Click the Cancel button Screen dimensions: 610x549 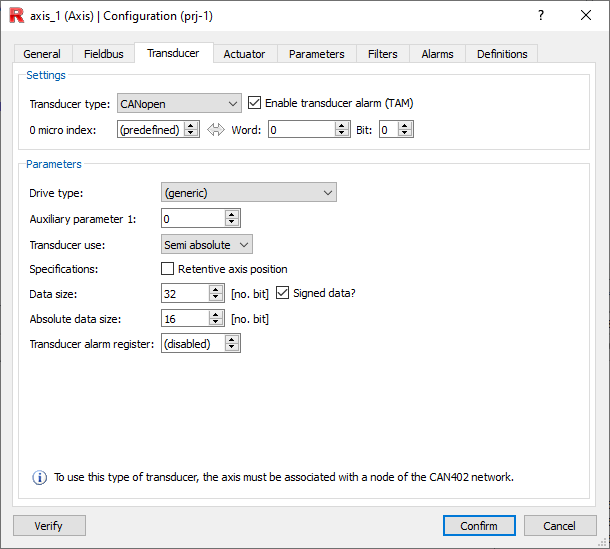[559, 526]
